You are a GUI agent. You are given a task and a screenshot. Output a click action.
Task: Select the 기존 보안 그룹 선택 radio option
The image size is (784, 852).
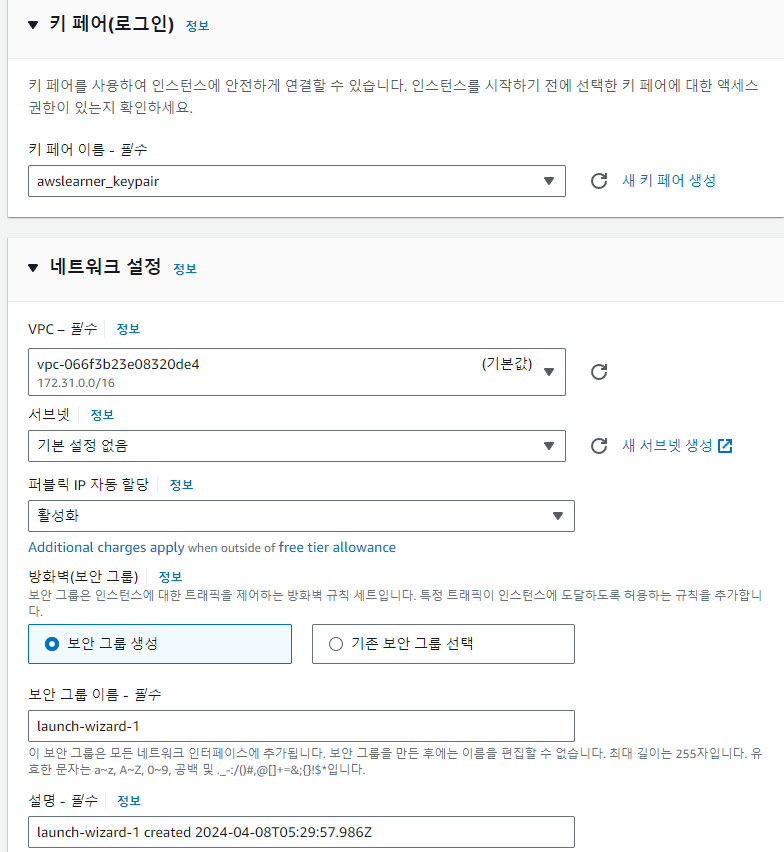443,644
